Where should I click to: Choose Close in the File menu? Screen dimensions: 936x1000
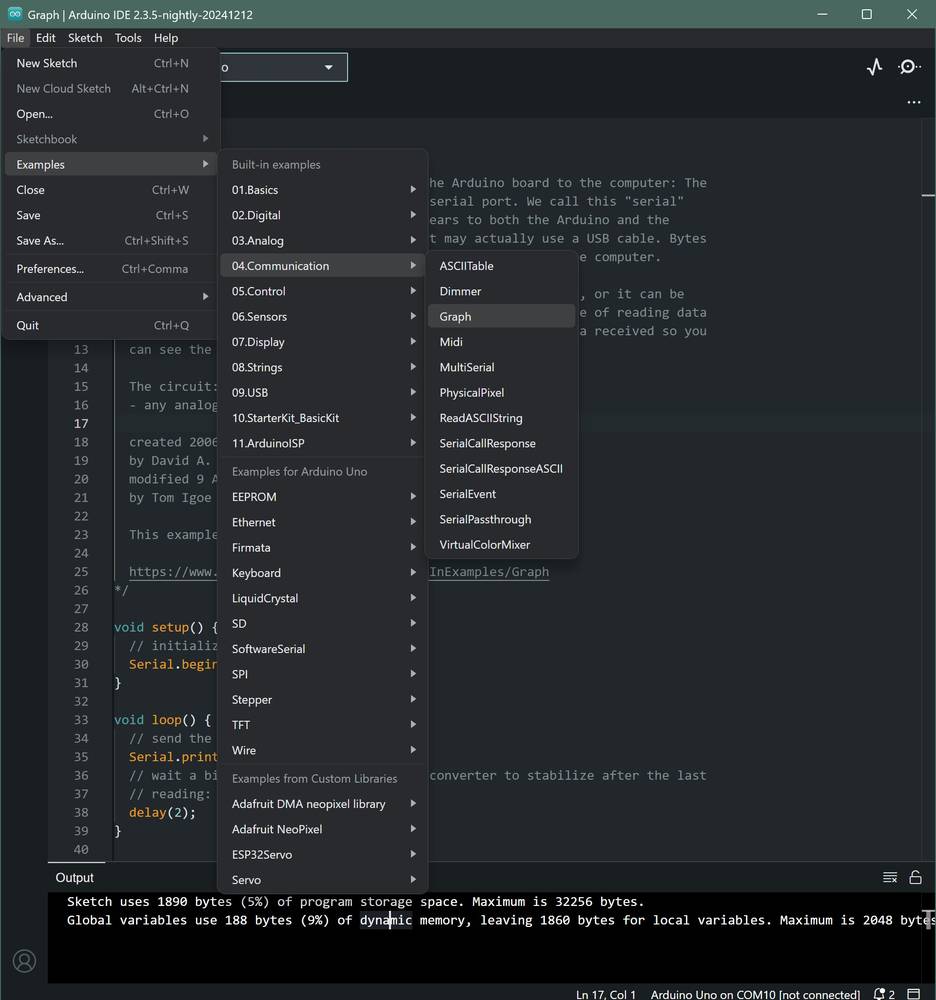[x=110, y=189]
